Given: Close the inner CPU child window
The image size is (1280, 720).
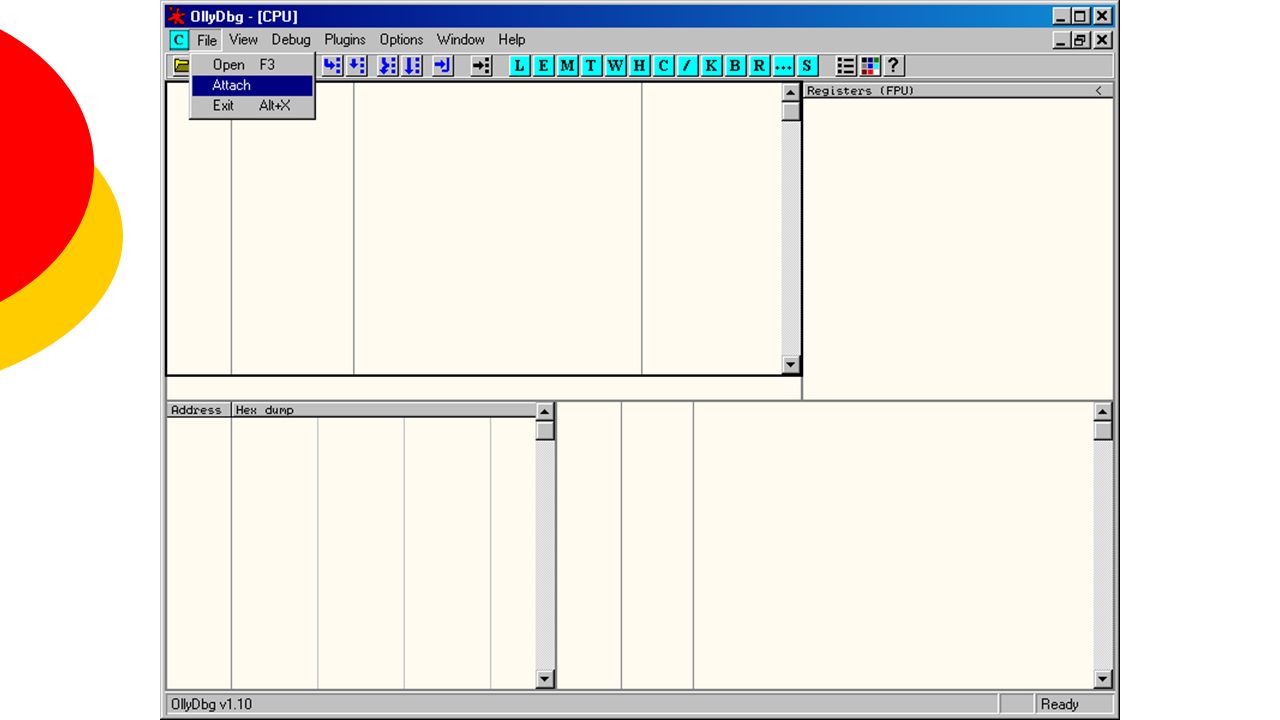Looking at the screenshot, I should (1102, 40).
